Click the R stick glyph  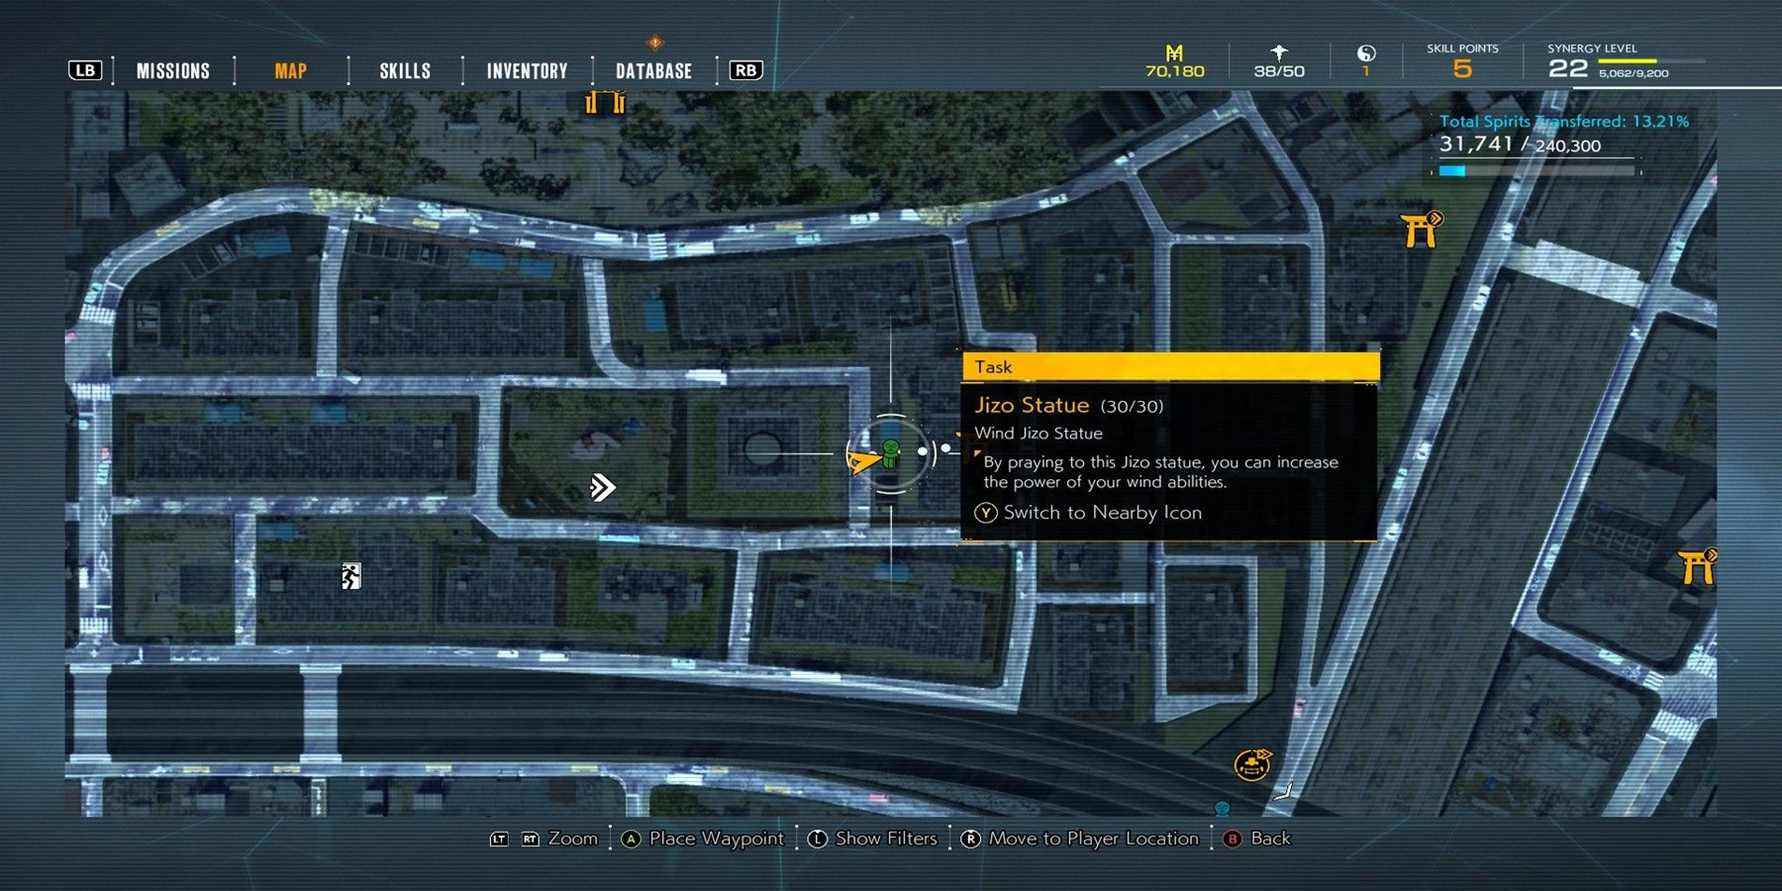(x=970, y=839)
